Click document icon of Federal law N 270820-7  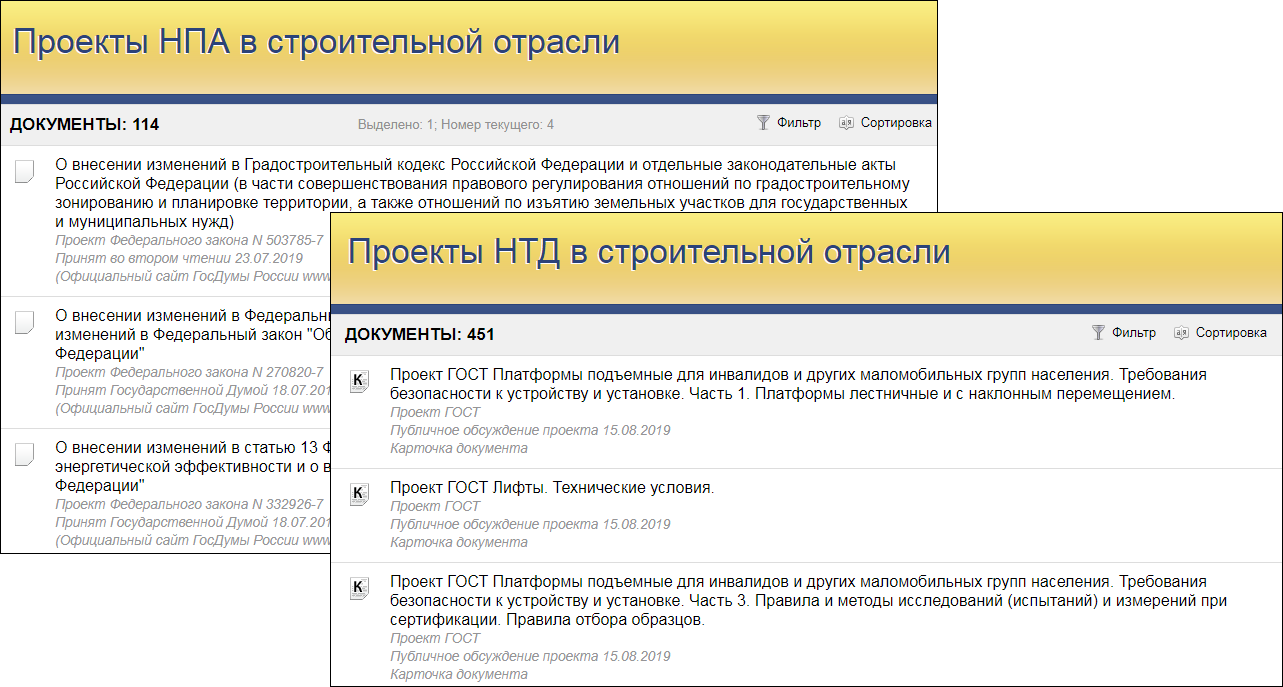coord(25,322)
